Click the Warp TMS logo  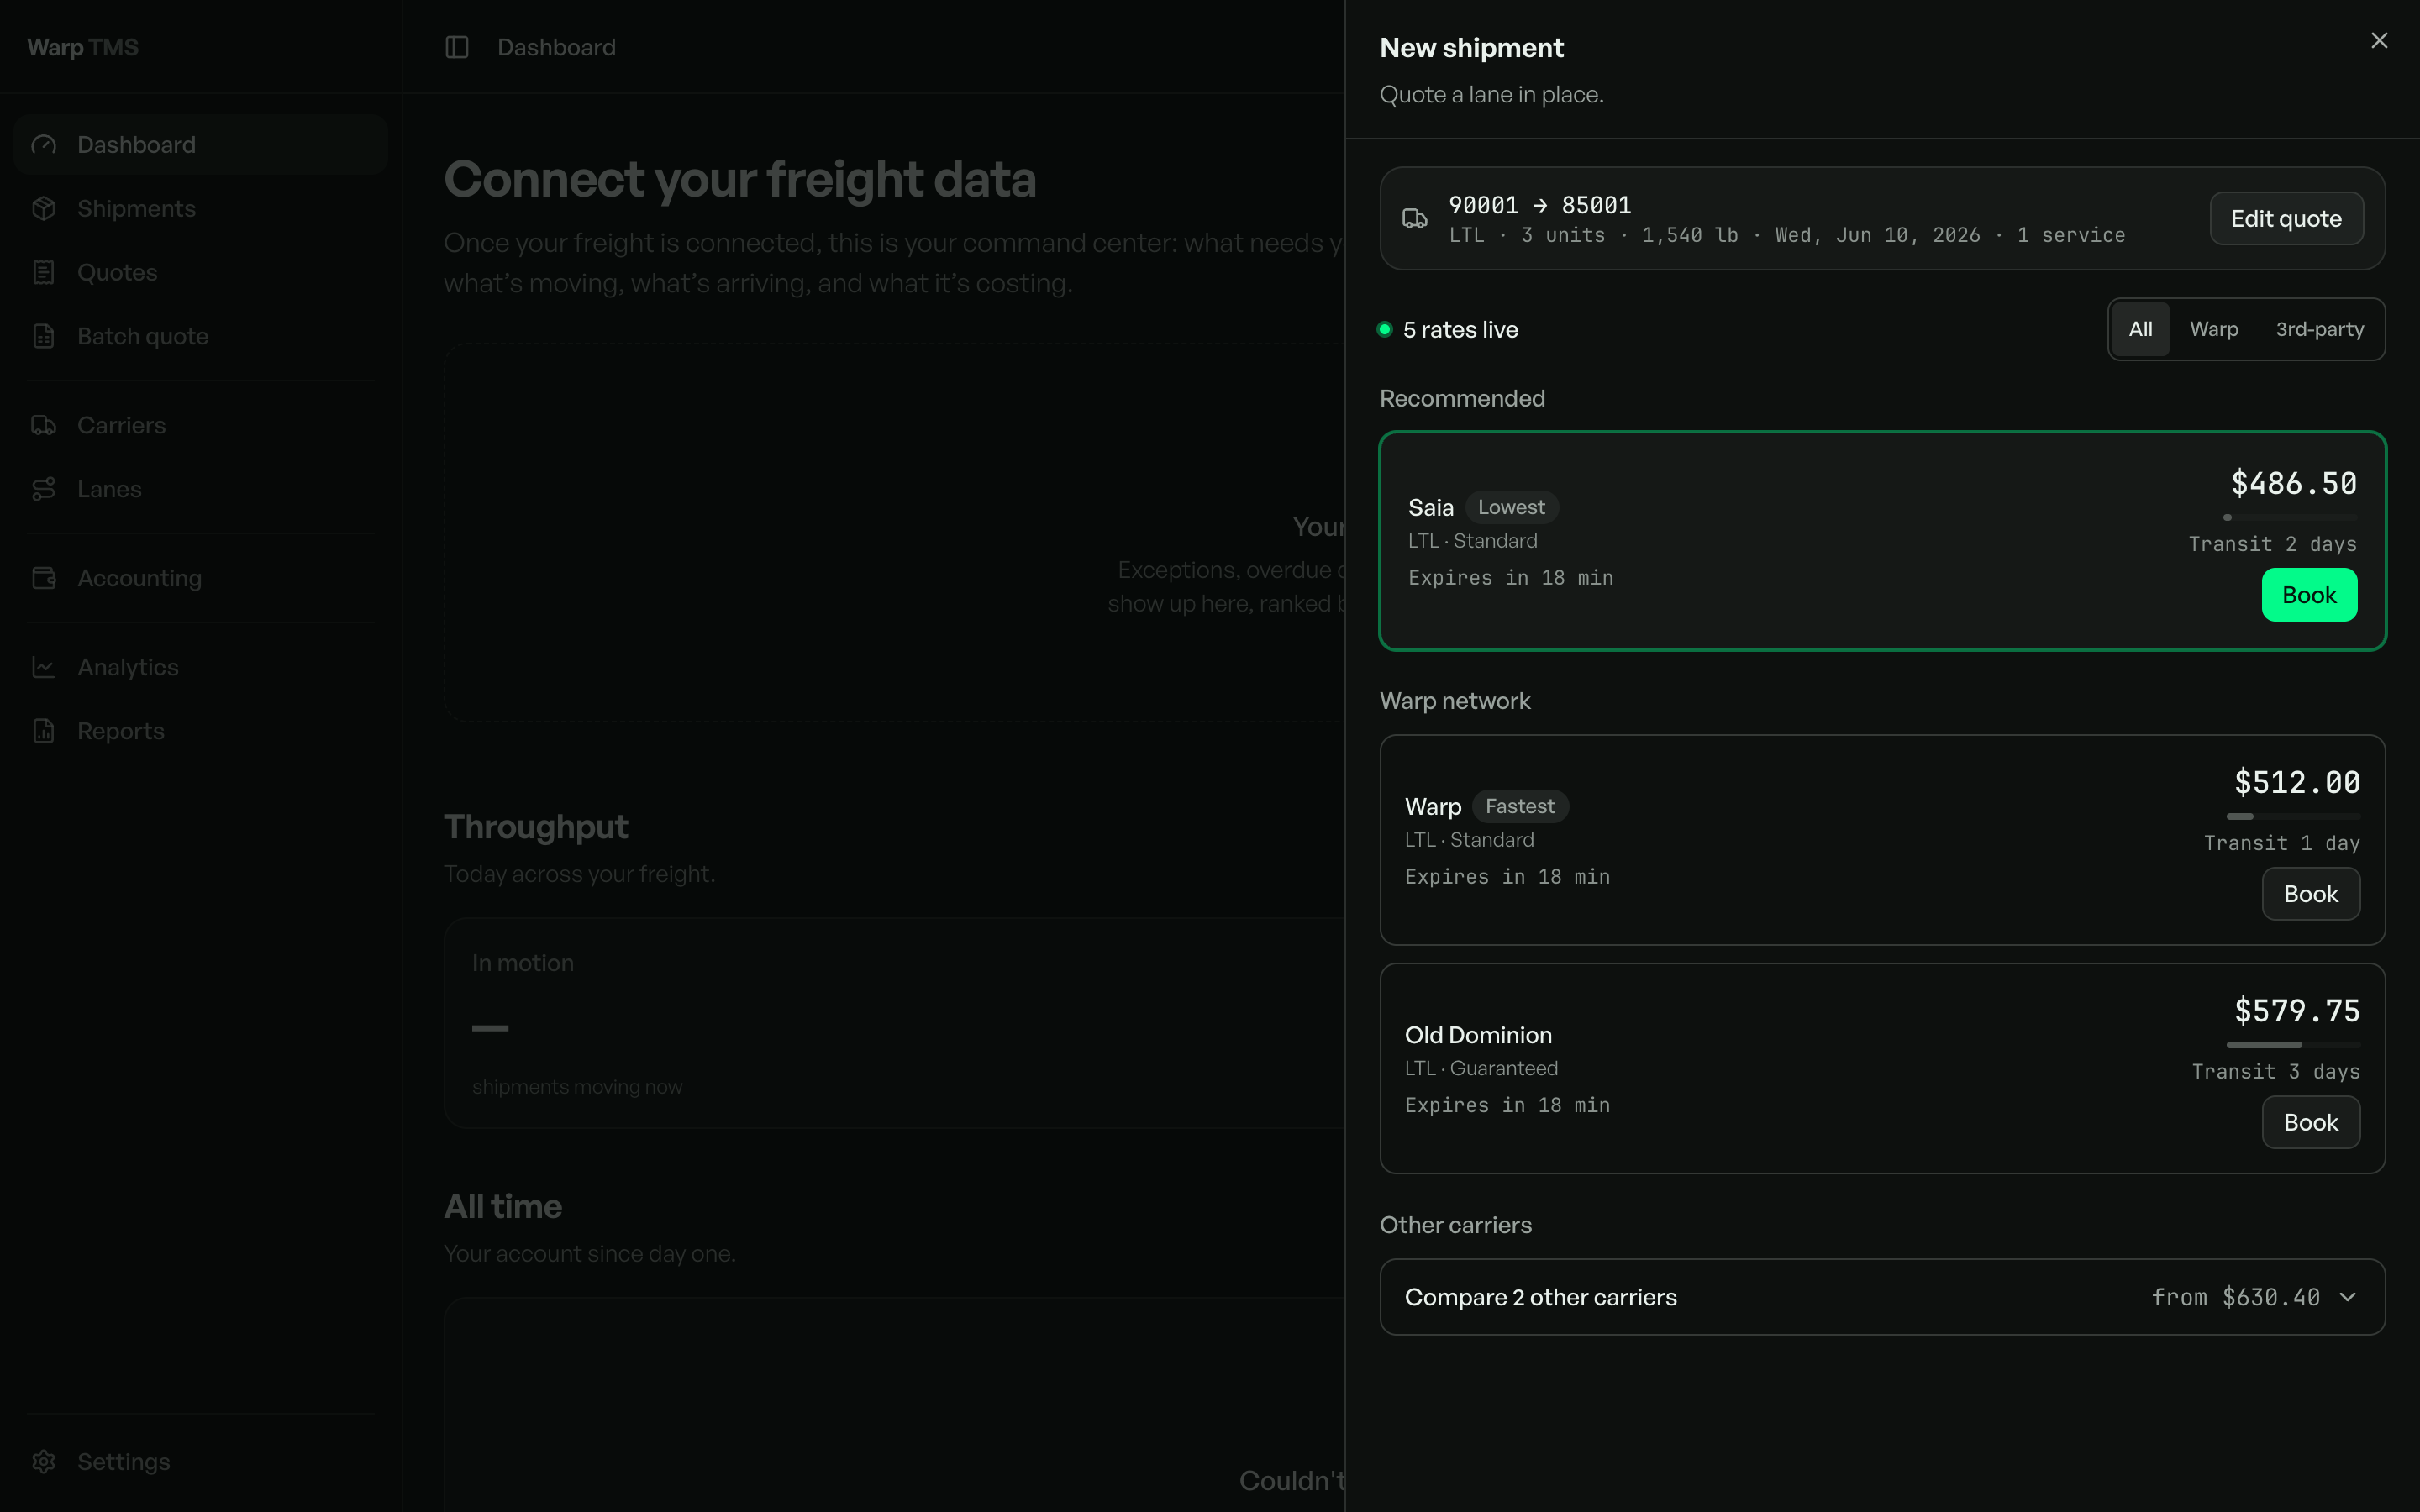[x=83, y=47]
